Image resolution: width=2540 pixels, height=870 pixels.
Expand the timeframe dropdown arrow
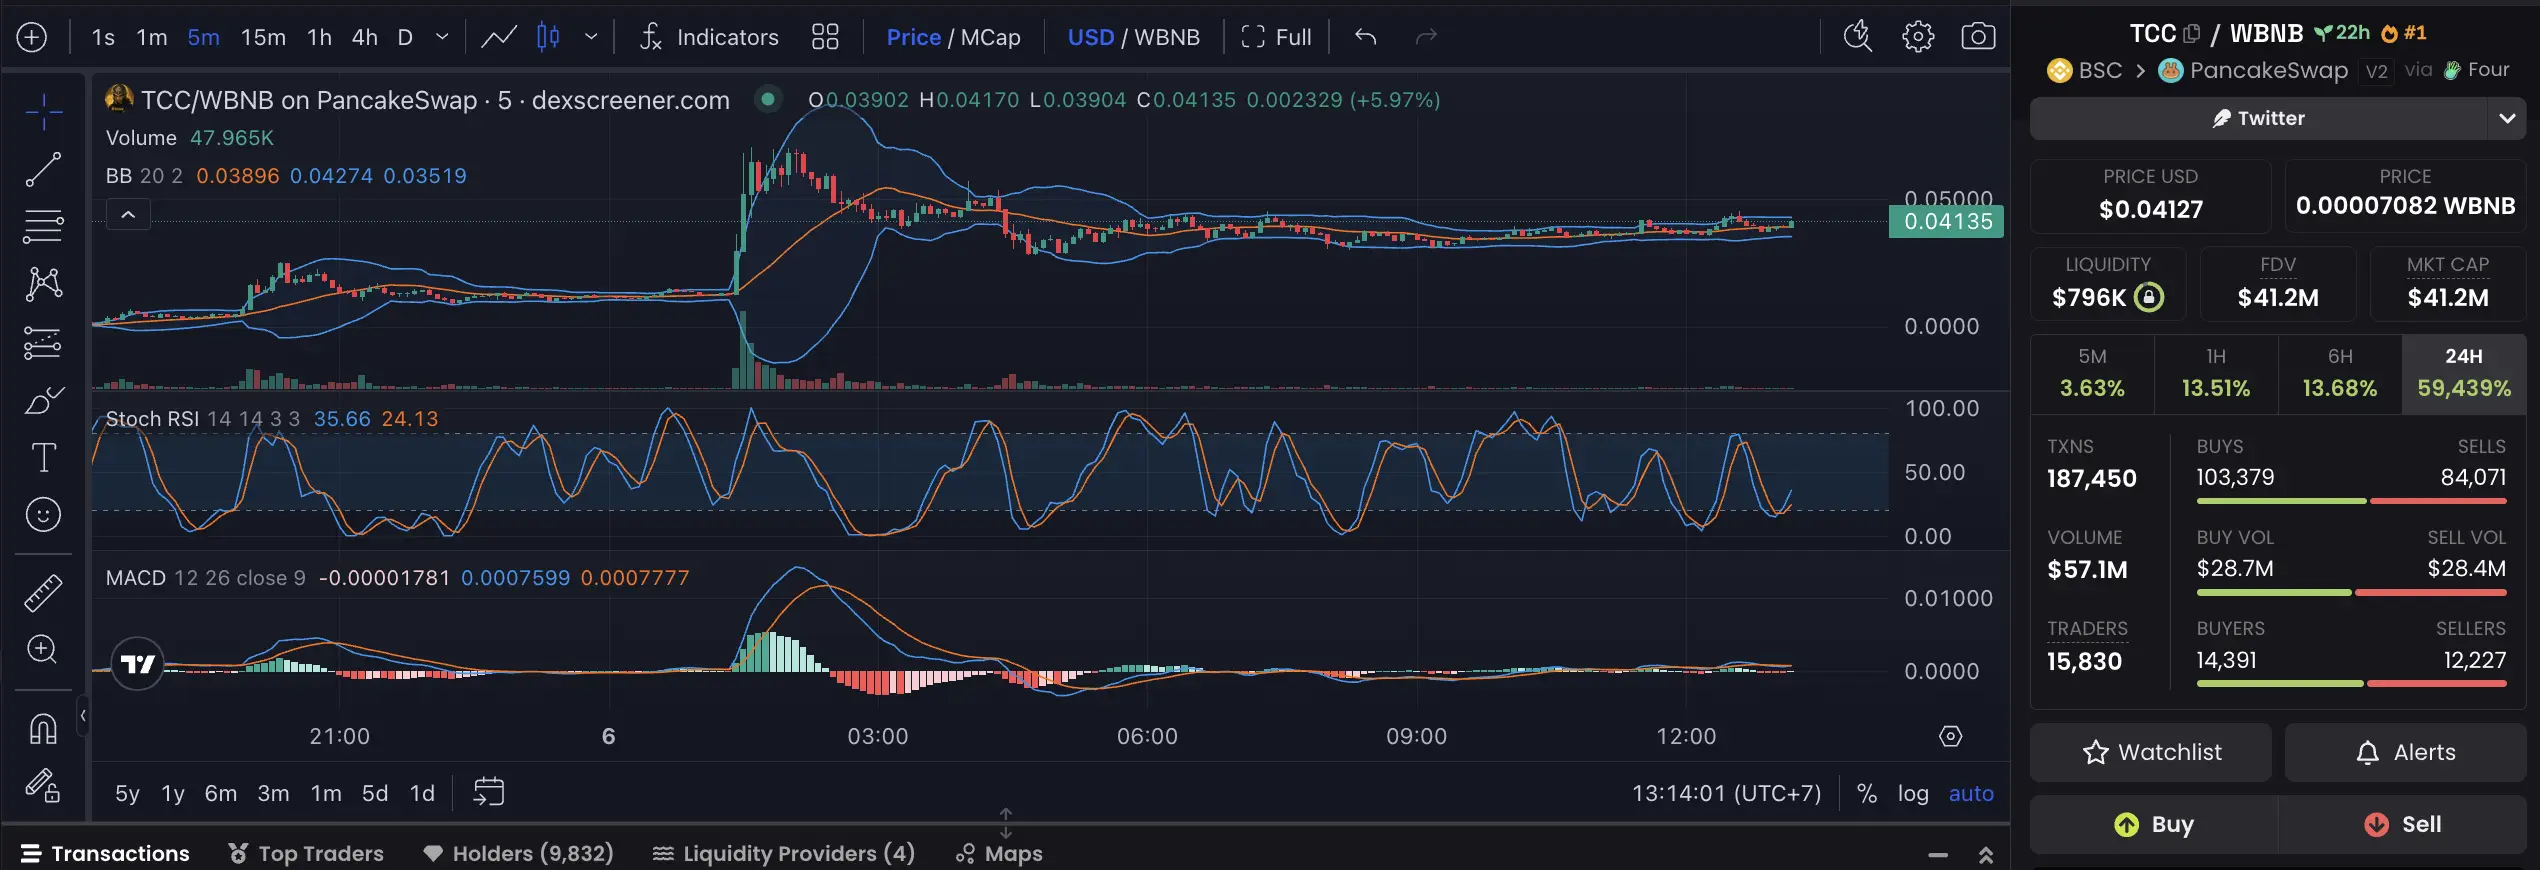(442, 37)
